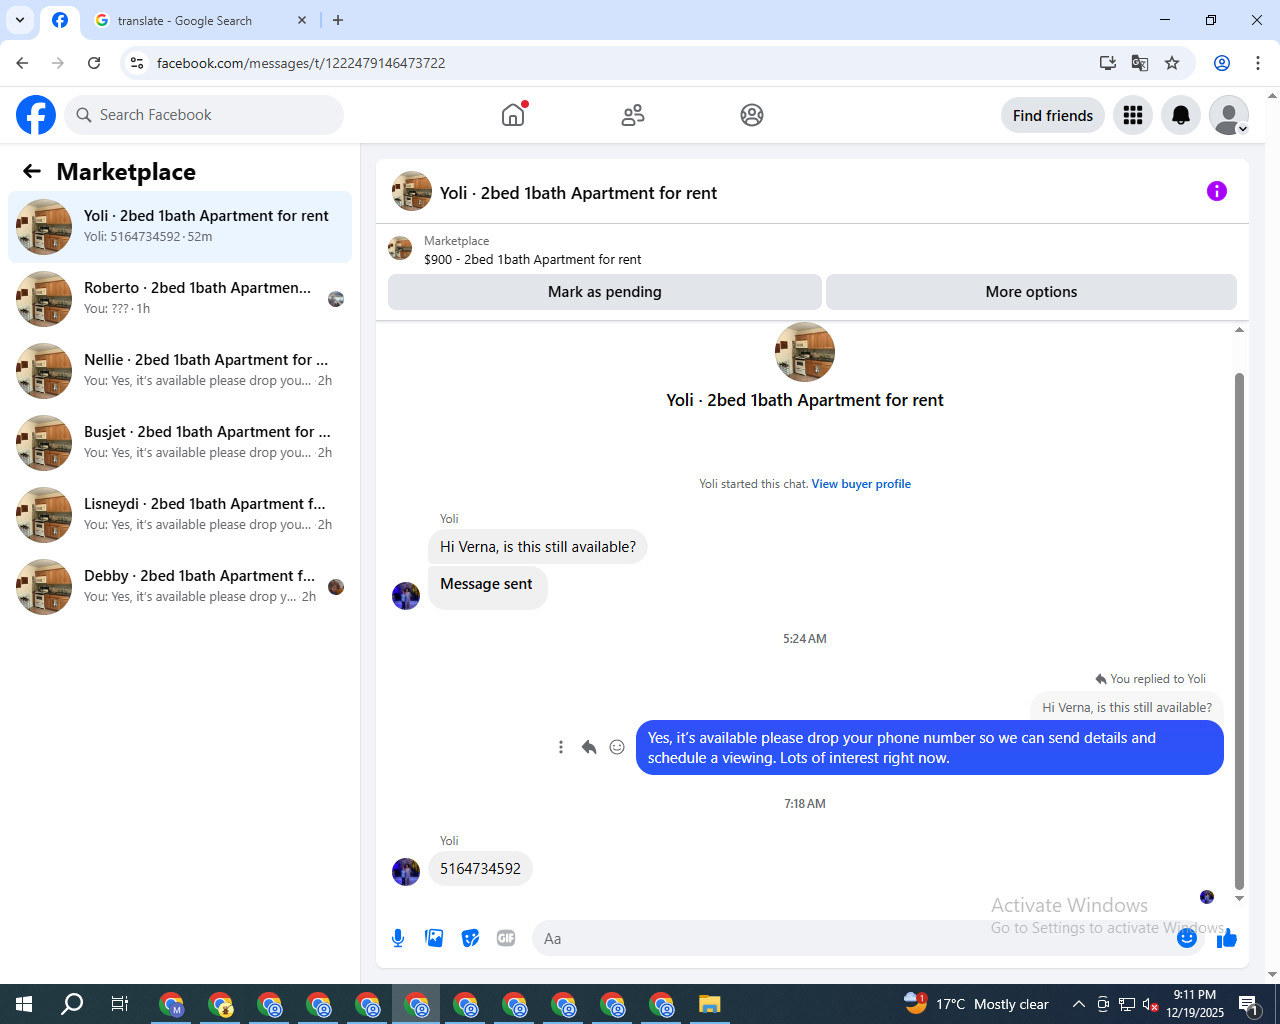
Task: Attach a photo with the image icon
Action: tap(434, 938)
